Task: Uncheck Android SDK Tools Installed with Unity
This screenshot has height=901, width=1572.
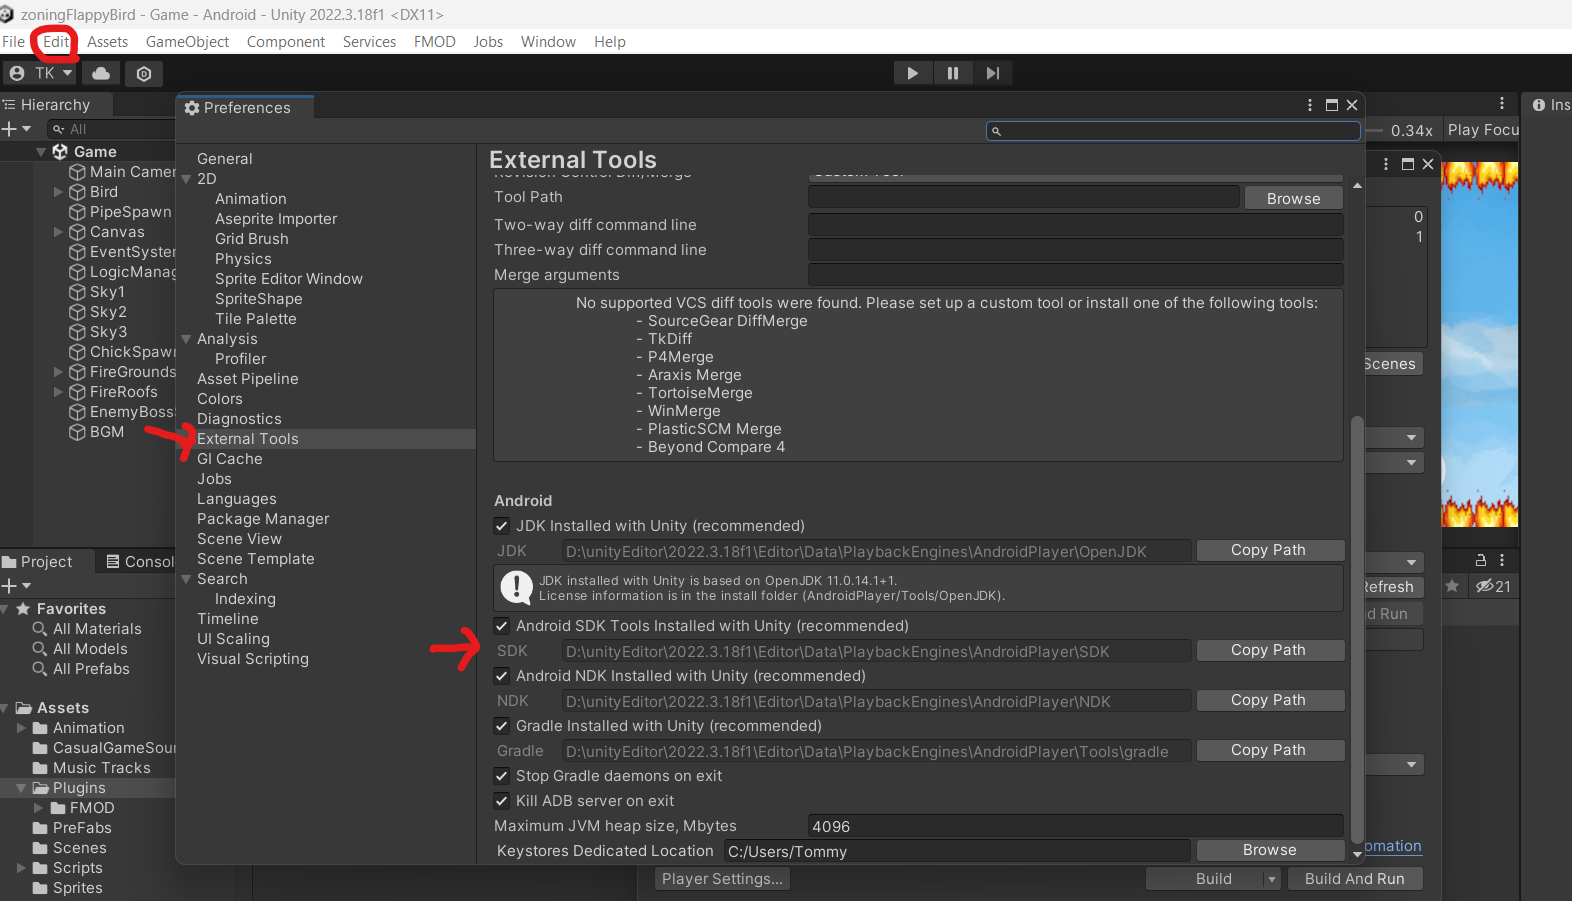Action: (x=502, y=626)
